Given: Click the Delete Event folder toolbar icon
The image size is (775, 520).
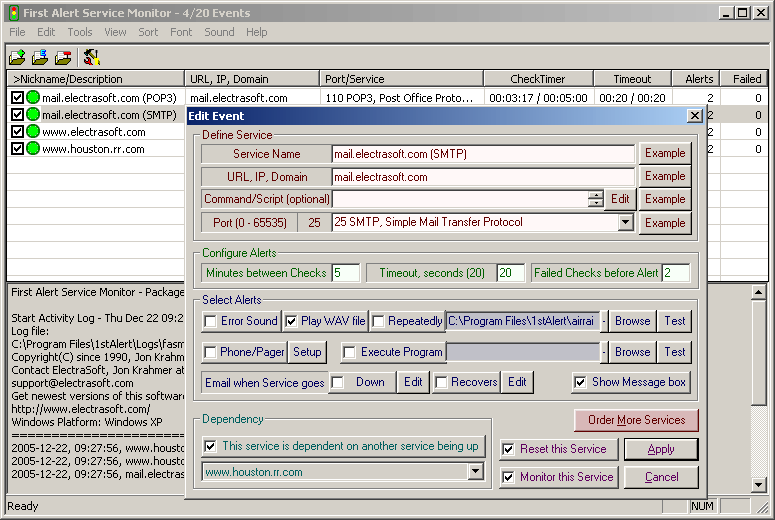Looking at the screenshot, I should [63, 57].
